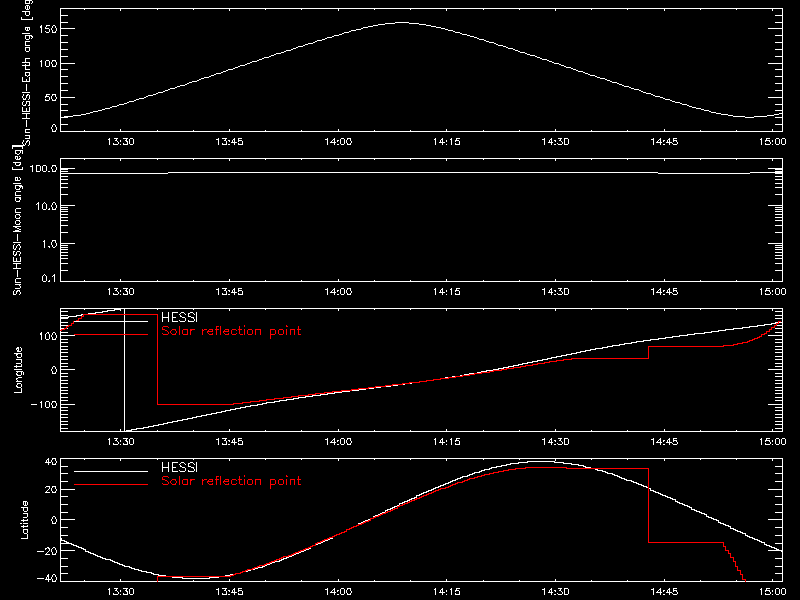Click the white HESSI legend line in Latitude plot
Screen dimensions: 800x600
[111, 471]
